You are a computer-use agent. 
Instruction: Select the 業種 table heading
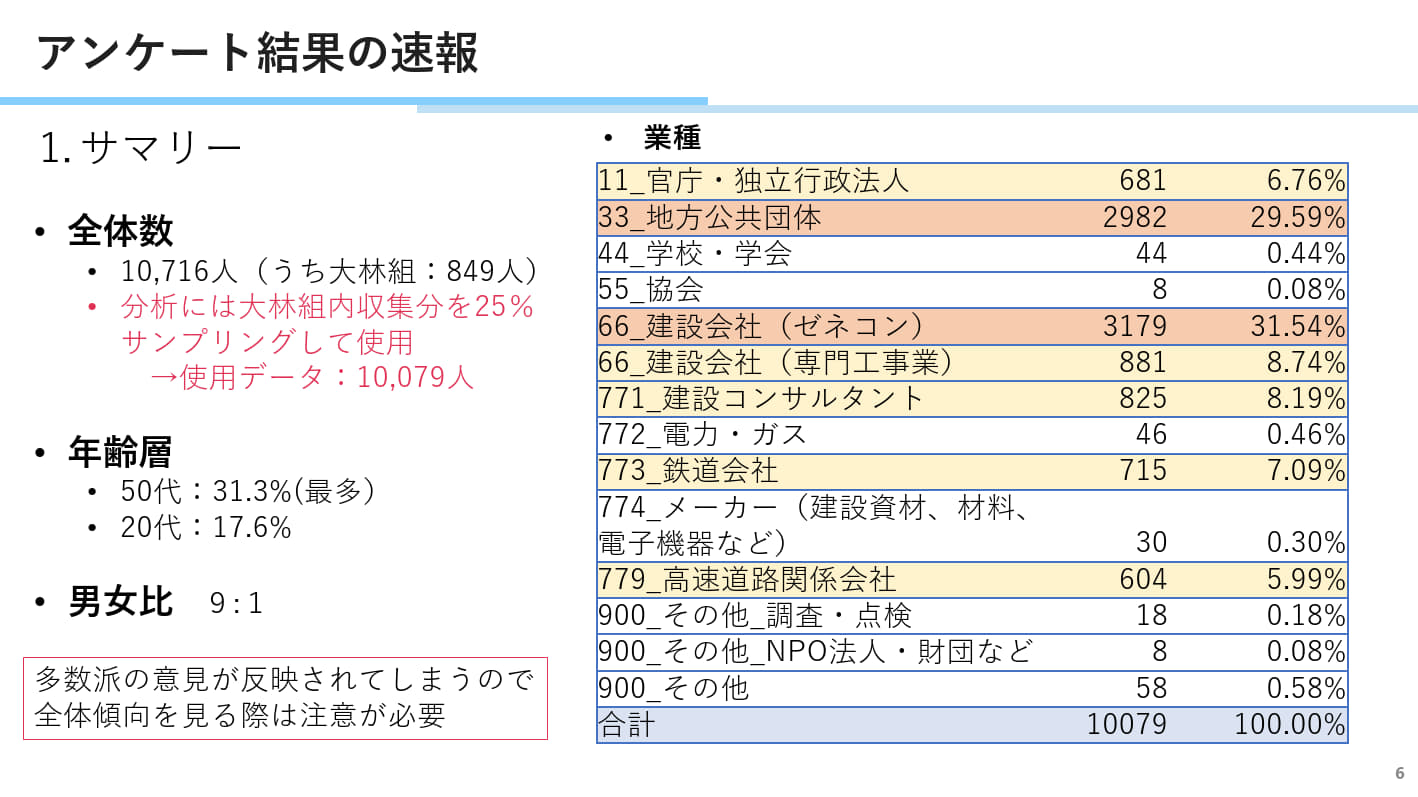click(672, 137)
